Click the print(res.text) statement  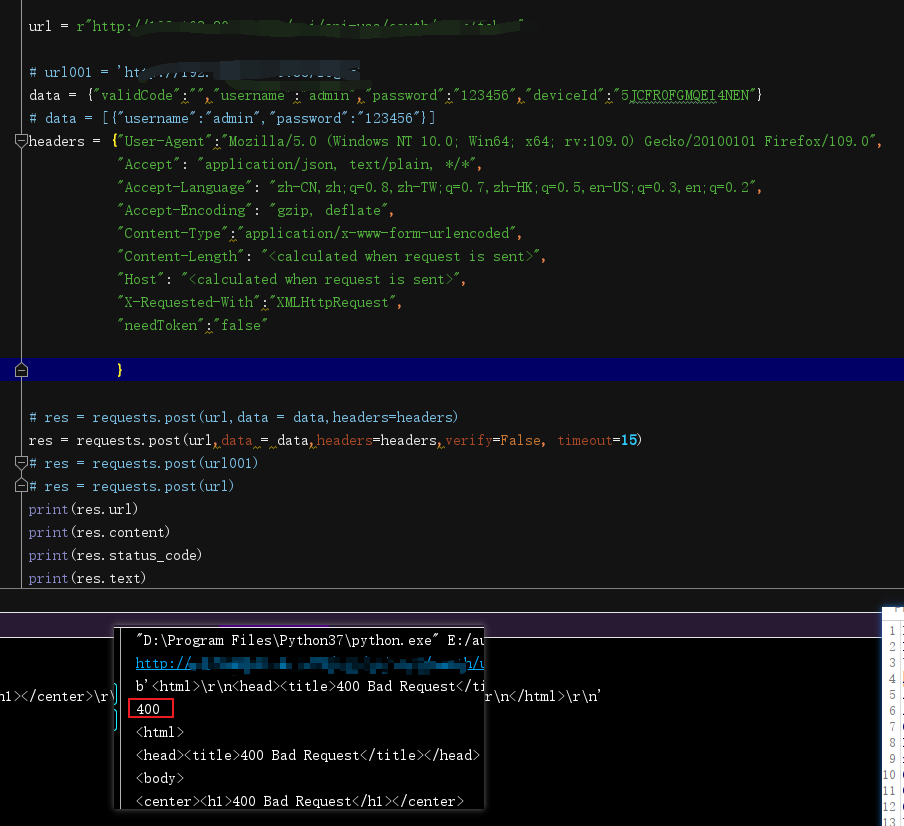(87, 579)
